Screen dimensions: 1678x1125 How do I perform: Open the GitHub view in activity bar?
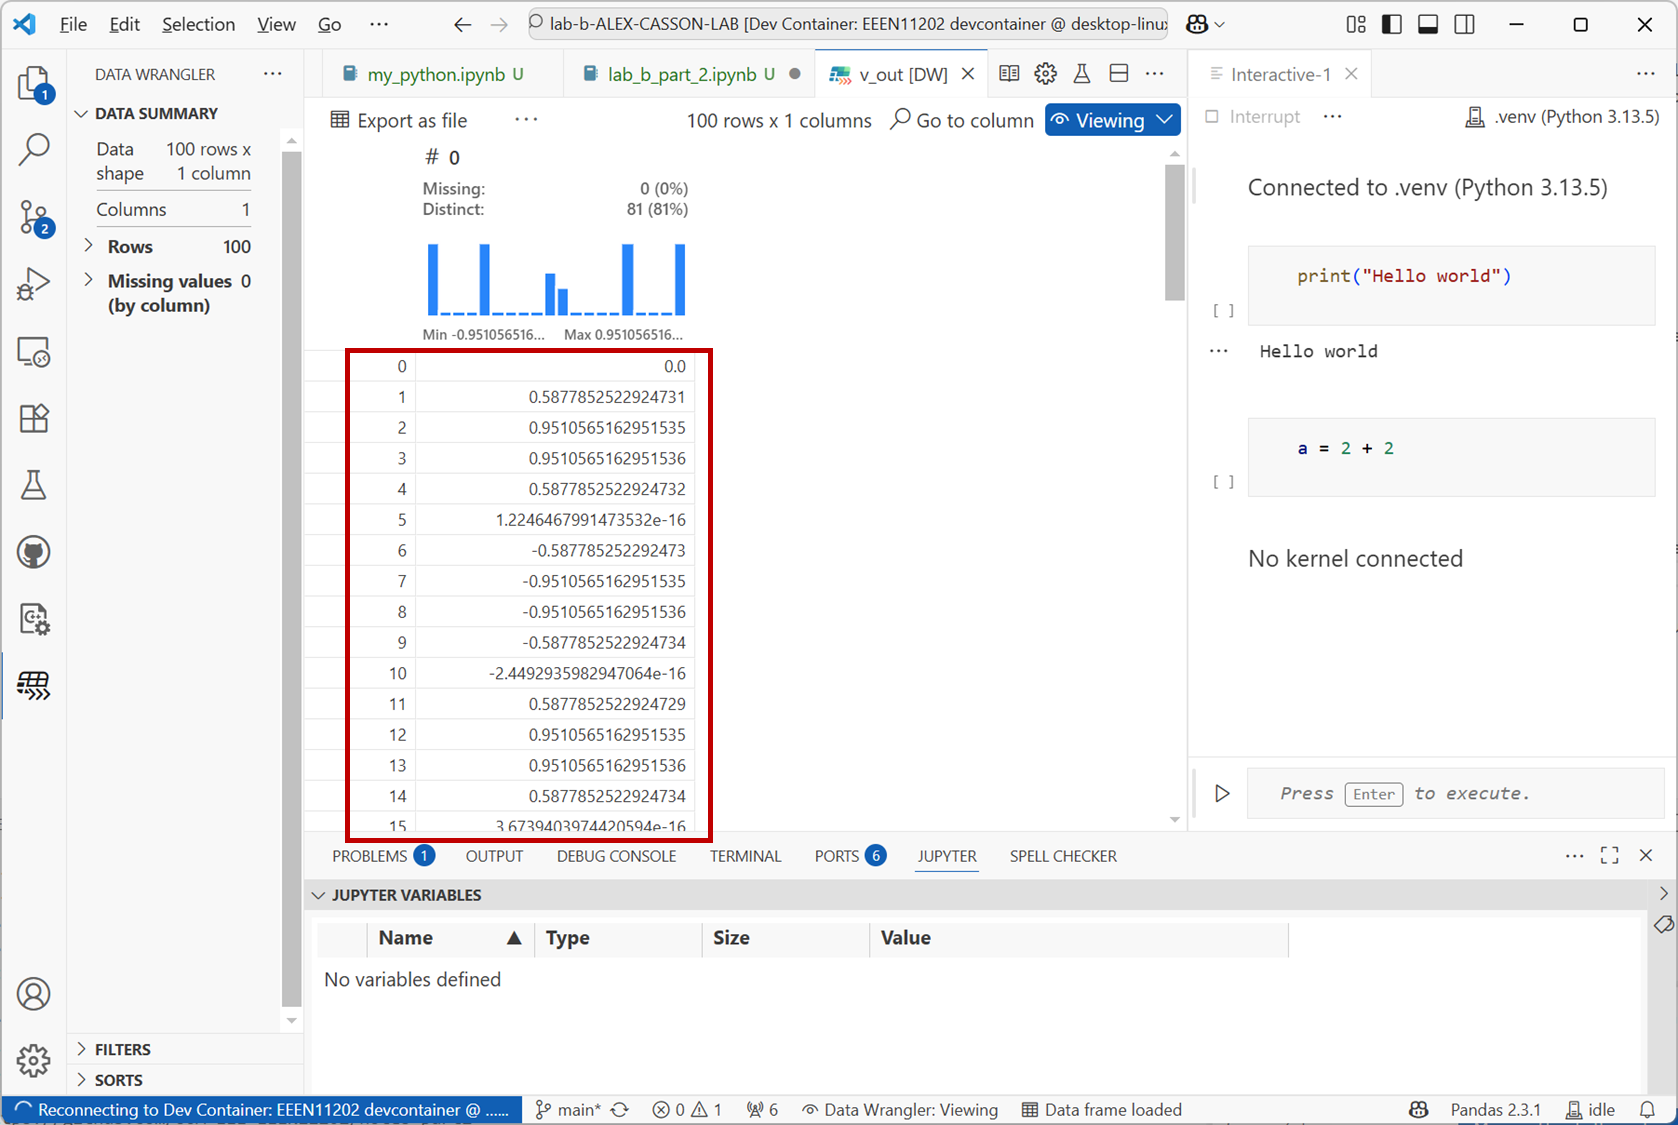pos(34,552)
